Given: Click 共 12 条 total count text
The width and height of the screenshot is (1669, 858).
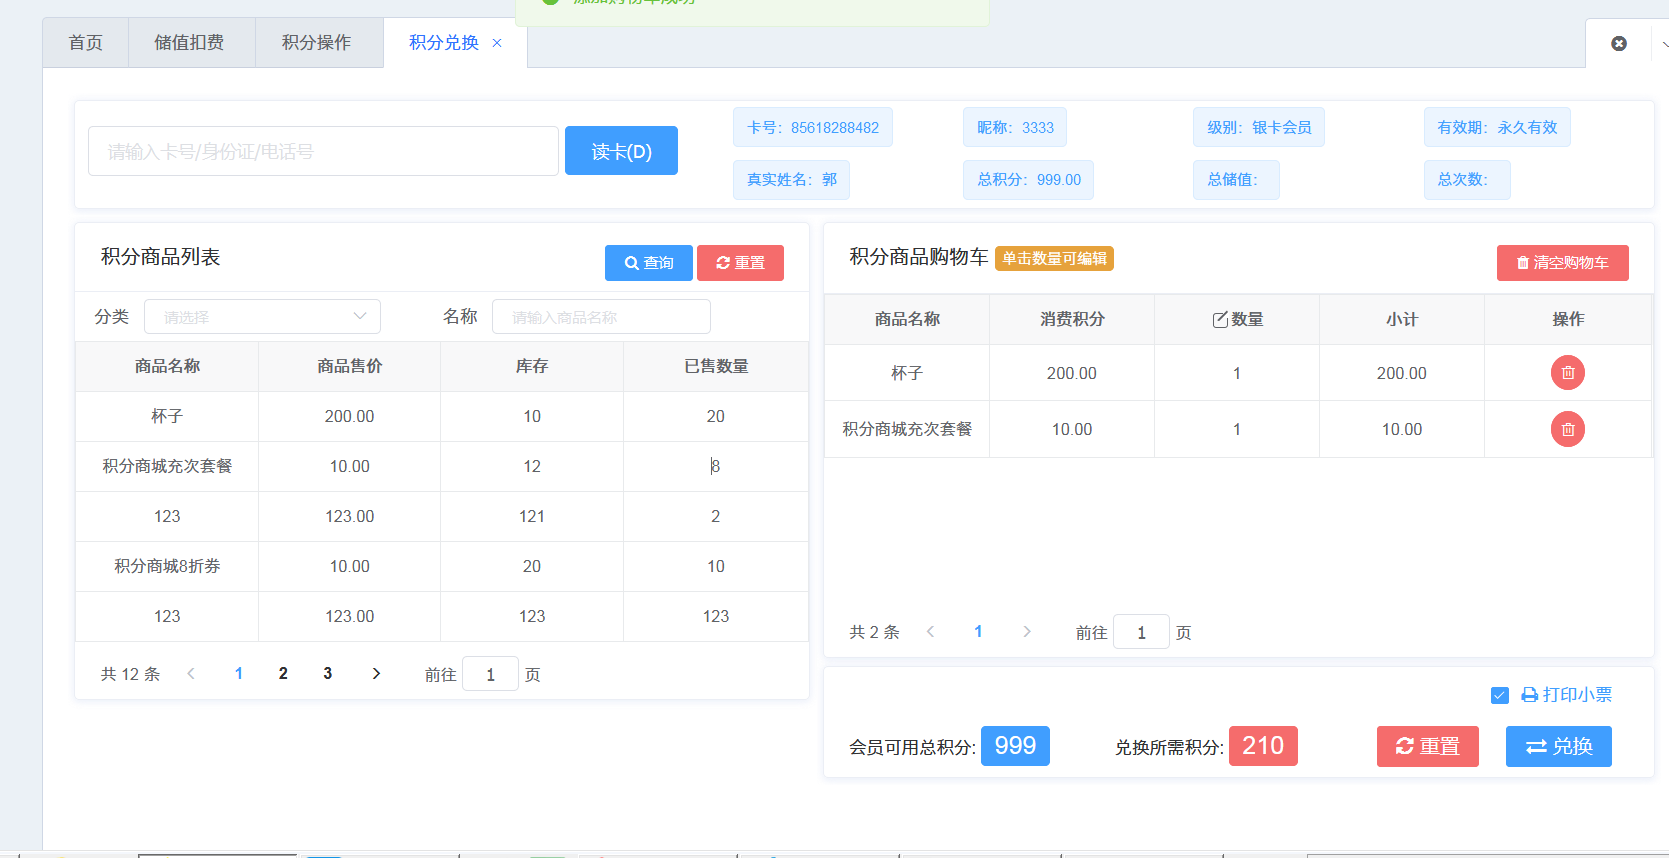Looking at the screenshot, I should (x=130, y=674).
